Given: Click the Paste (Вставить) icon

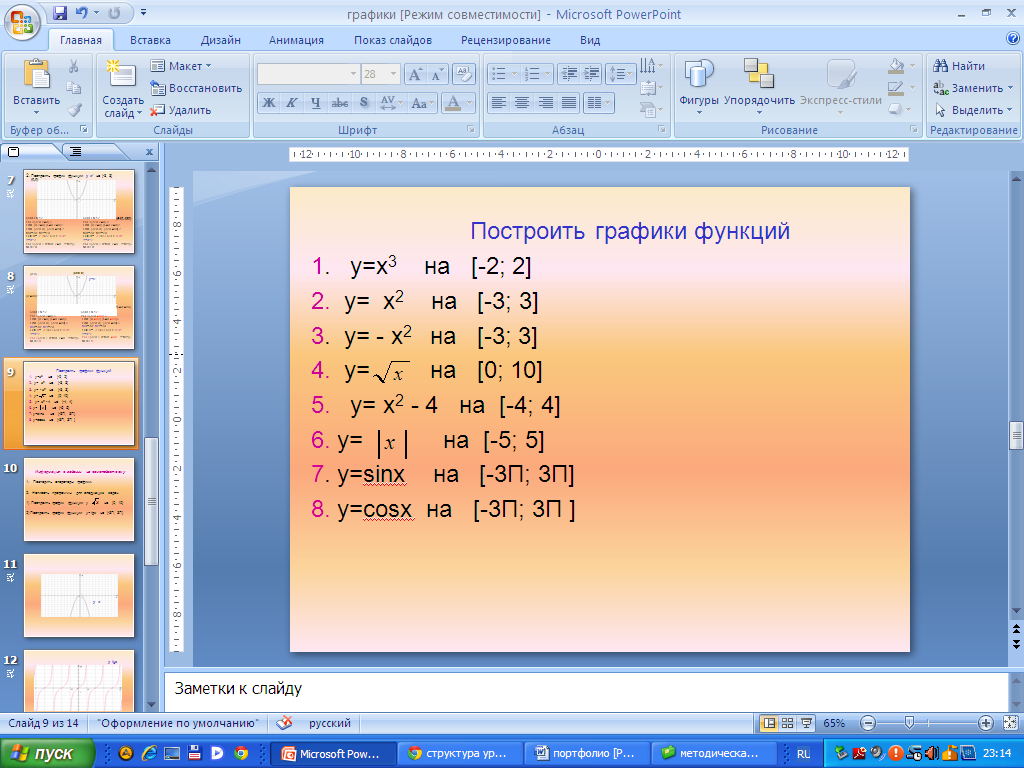Looking at the screenshot, I should pyautogui.click(x=36, y=75).
